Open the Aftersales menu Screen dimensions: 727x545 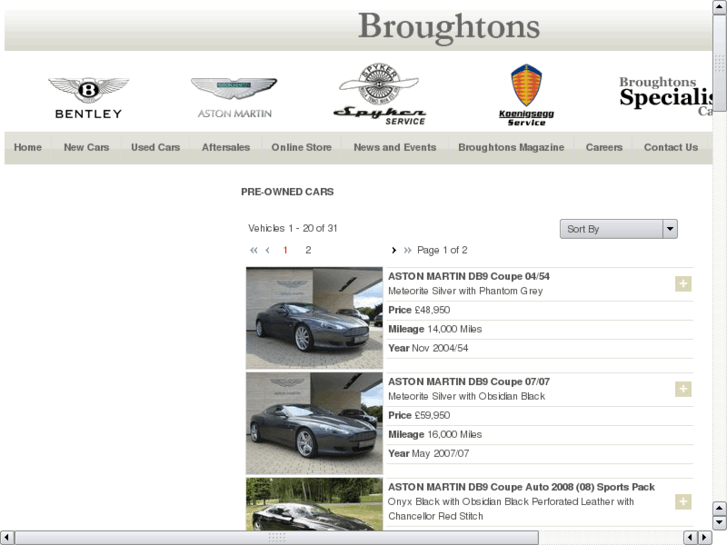click(226, 147)
